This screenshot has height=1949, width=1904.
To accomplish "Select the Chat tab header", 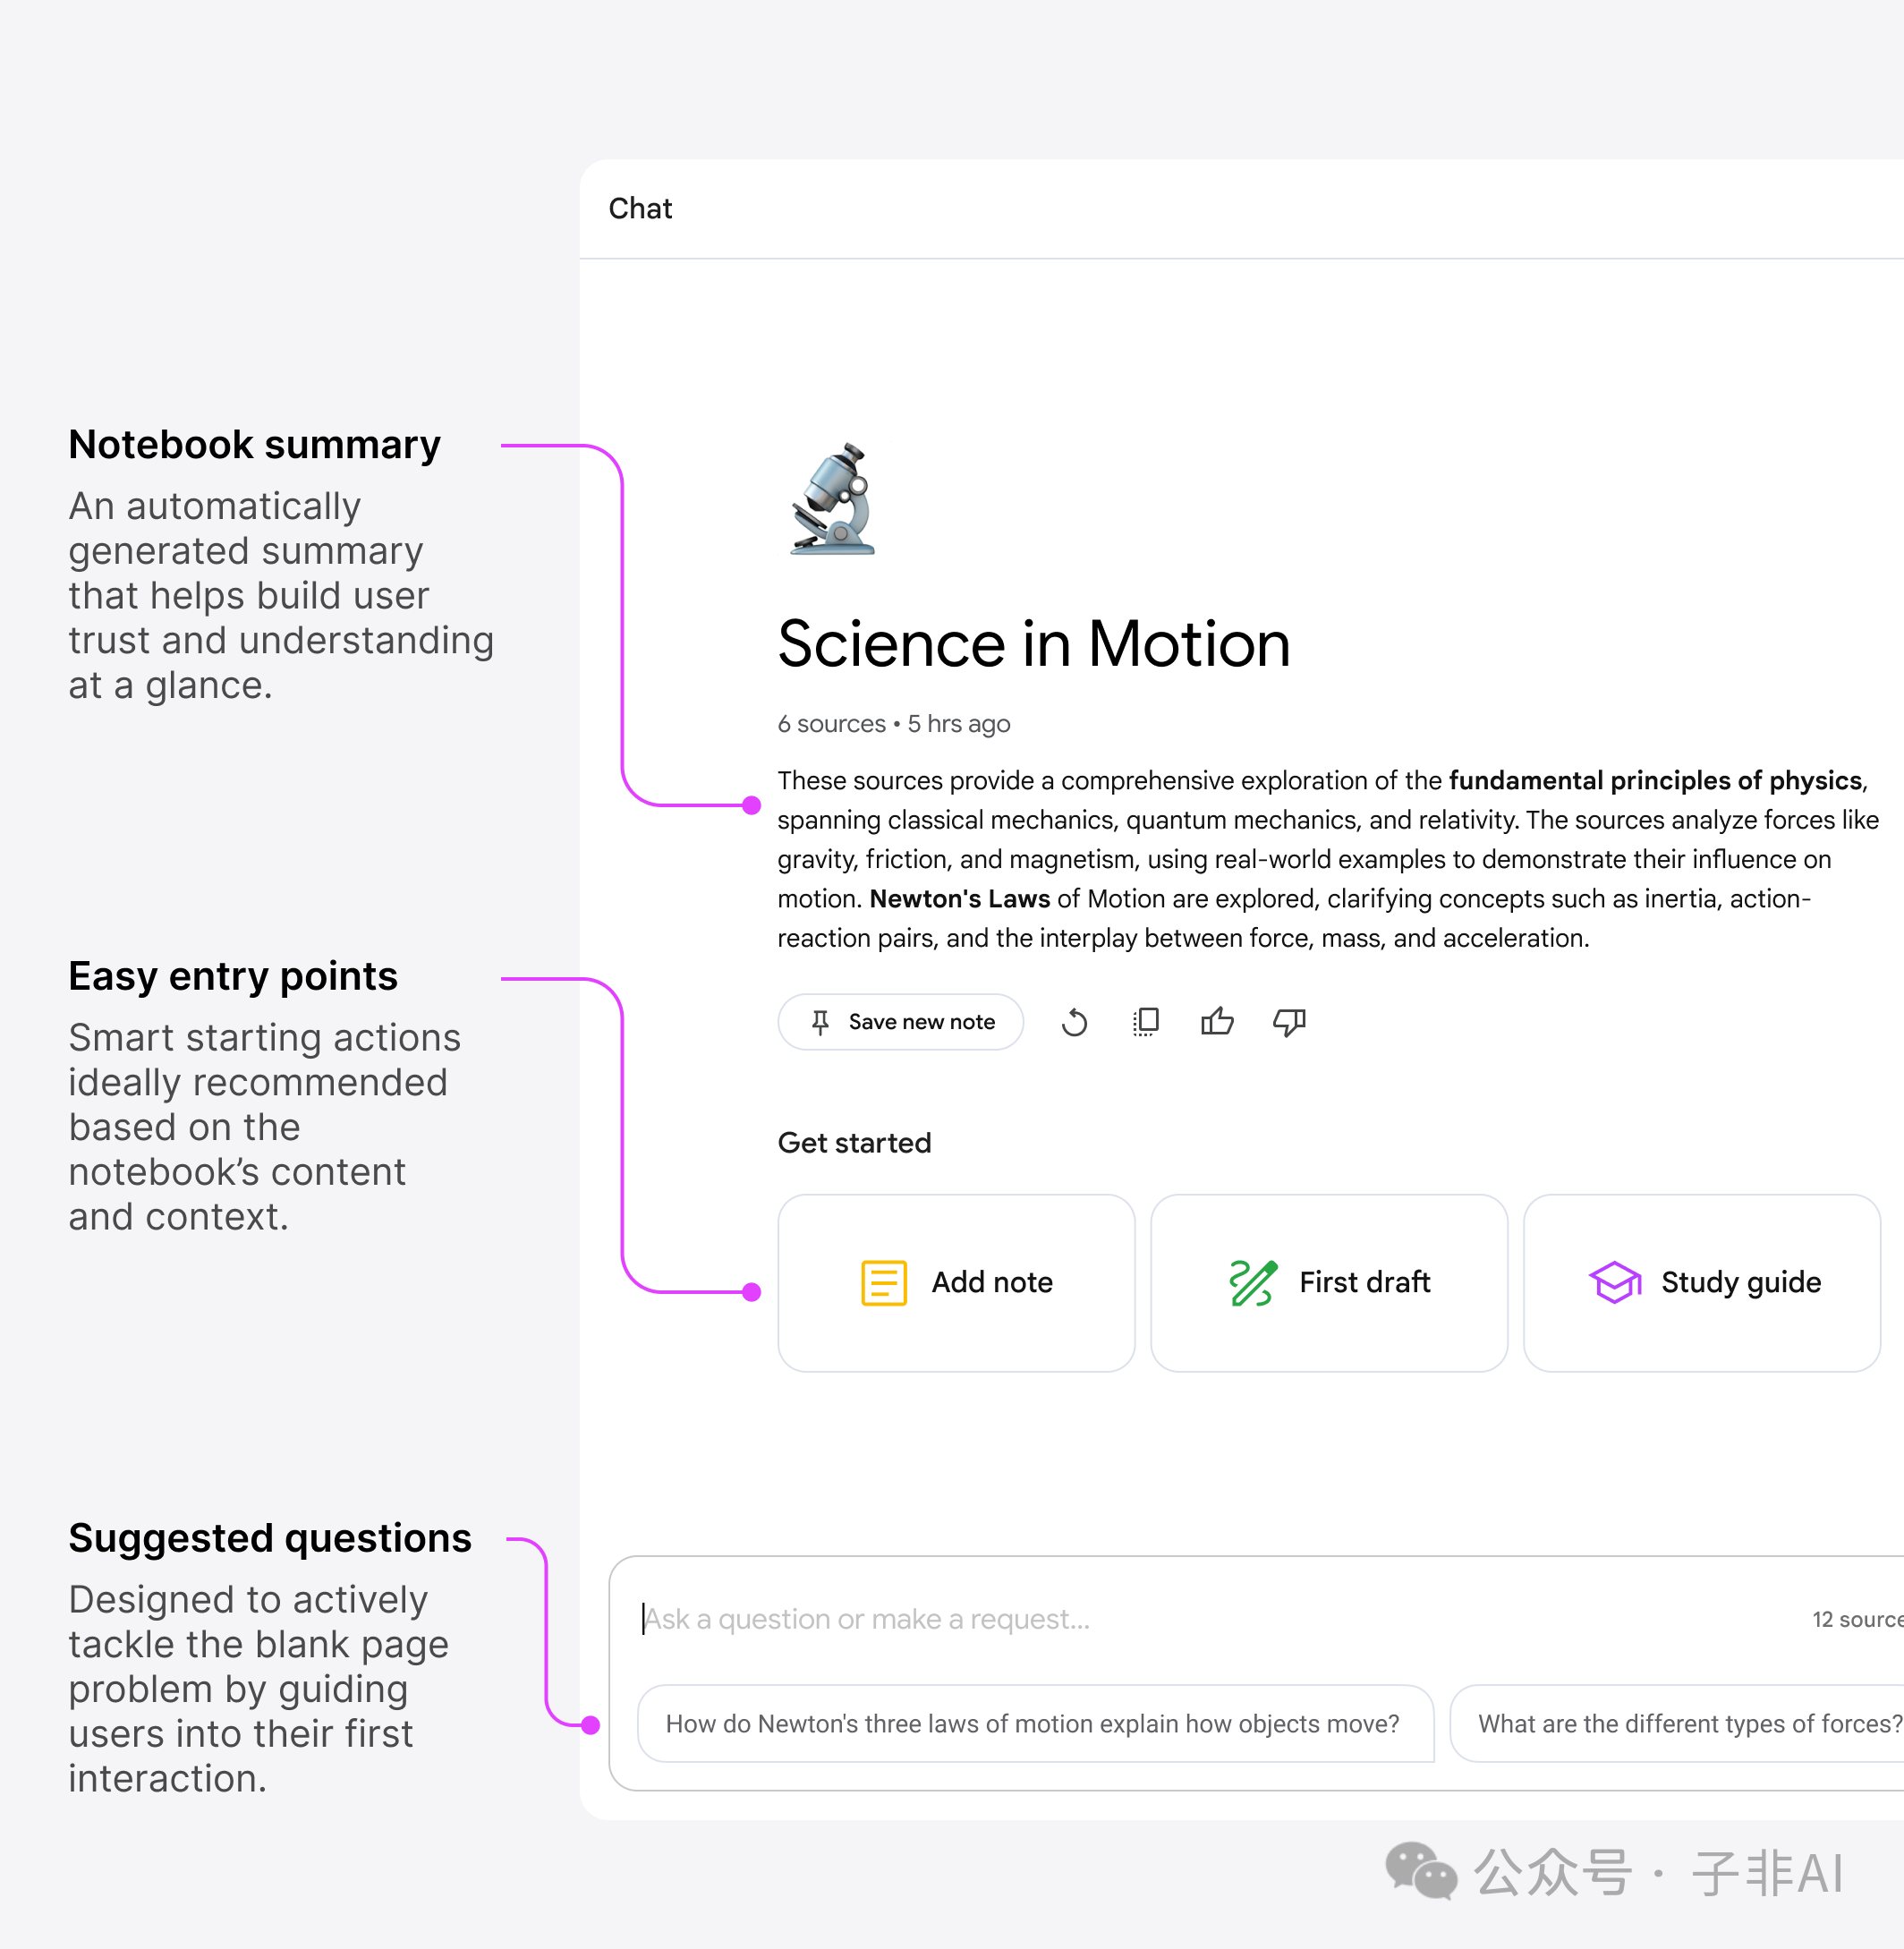I will point(640,208).
